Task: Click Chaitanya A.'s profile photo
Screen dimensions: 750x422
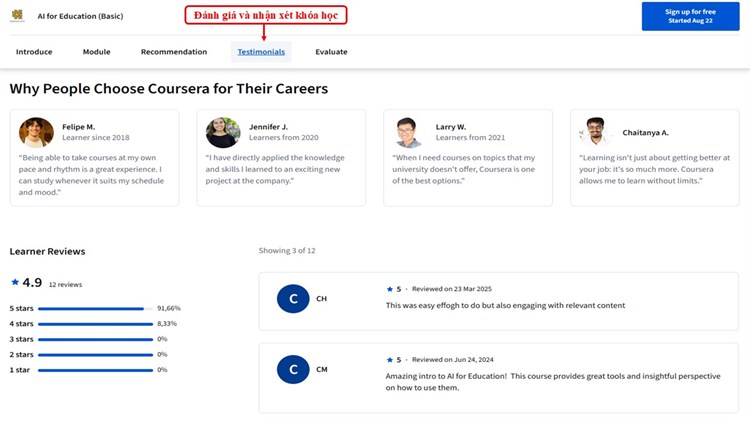Action: pyautogui.click(x=595, y=132)
